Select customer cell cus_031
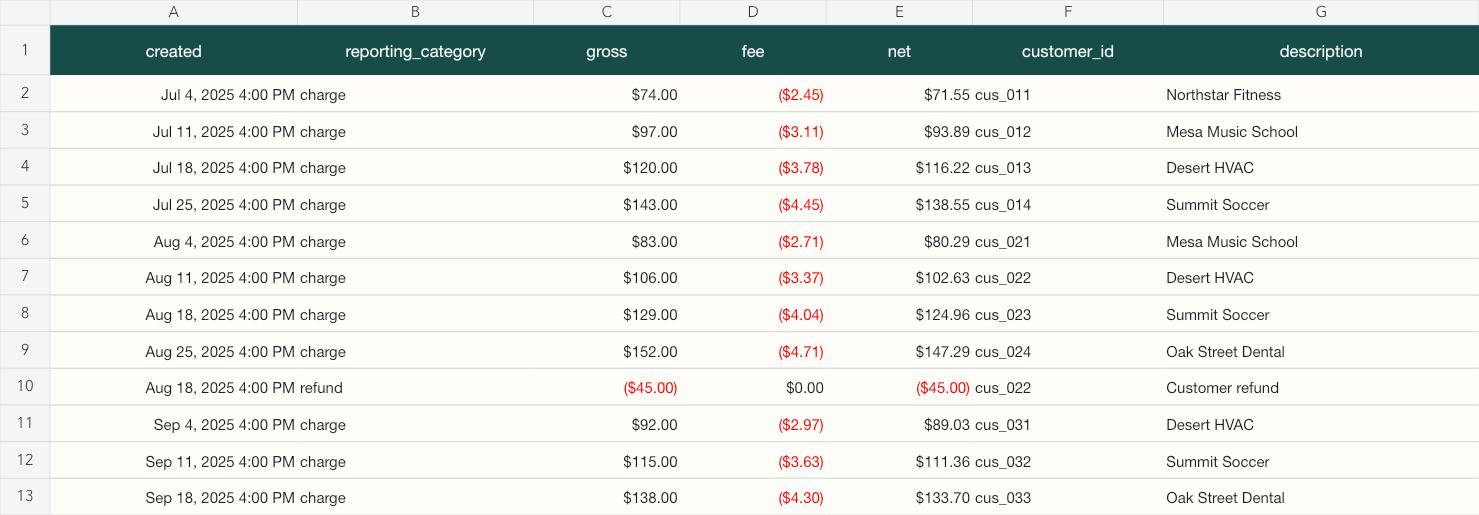The image size is (1479, 515). click(x=1068, y=424)
